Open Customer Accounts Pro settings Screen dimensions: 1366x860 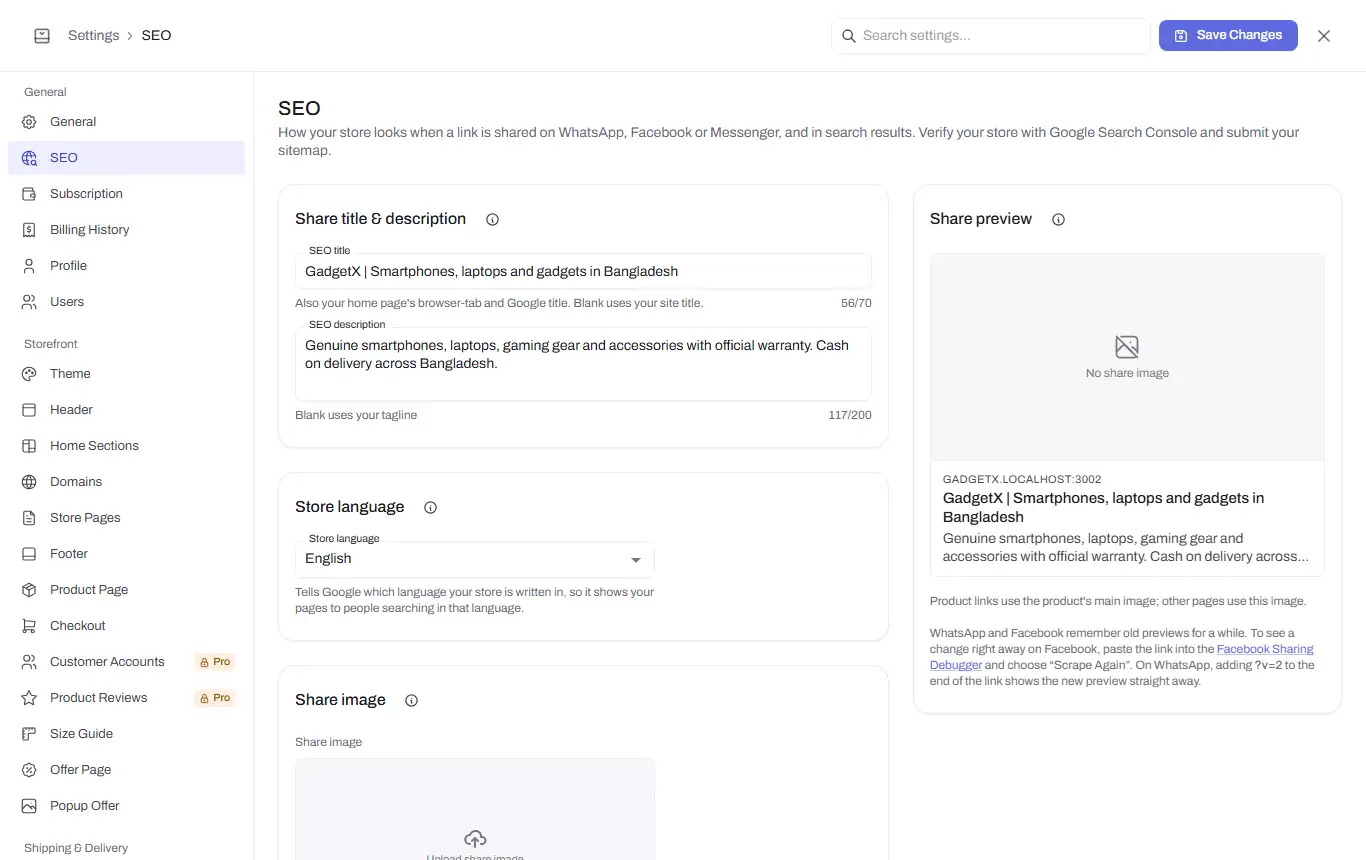point(126,662)
